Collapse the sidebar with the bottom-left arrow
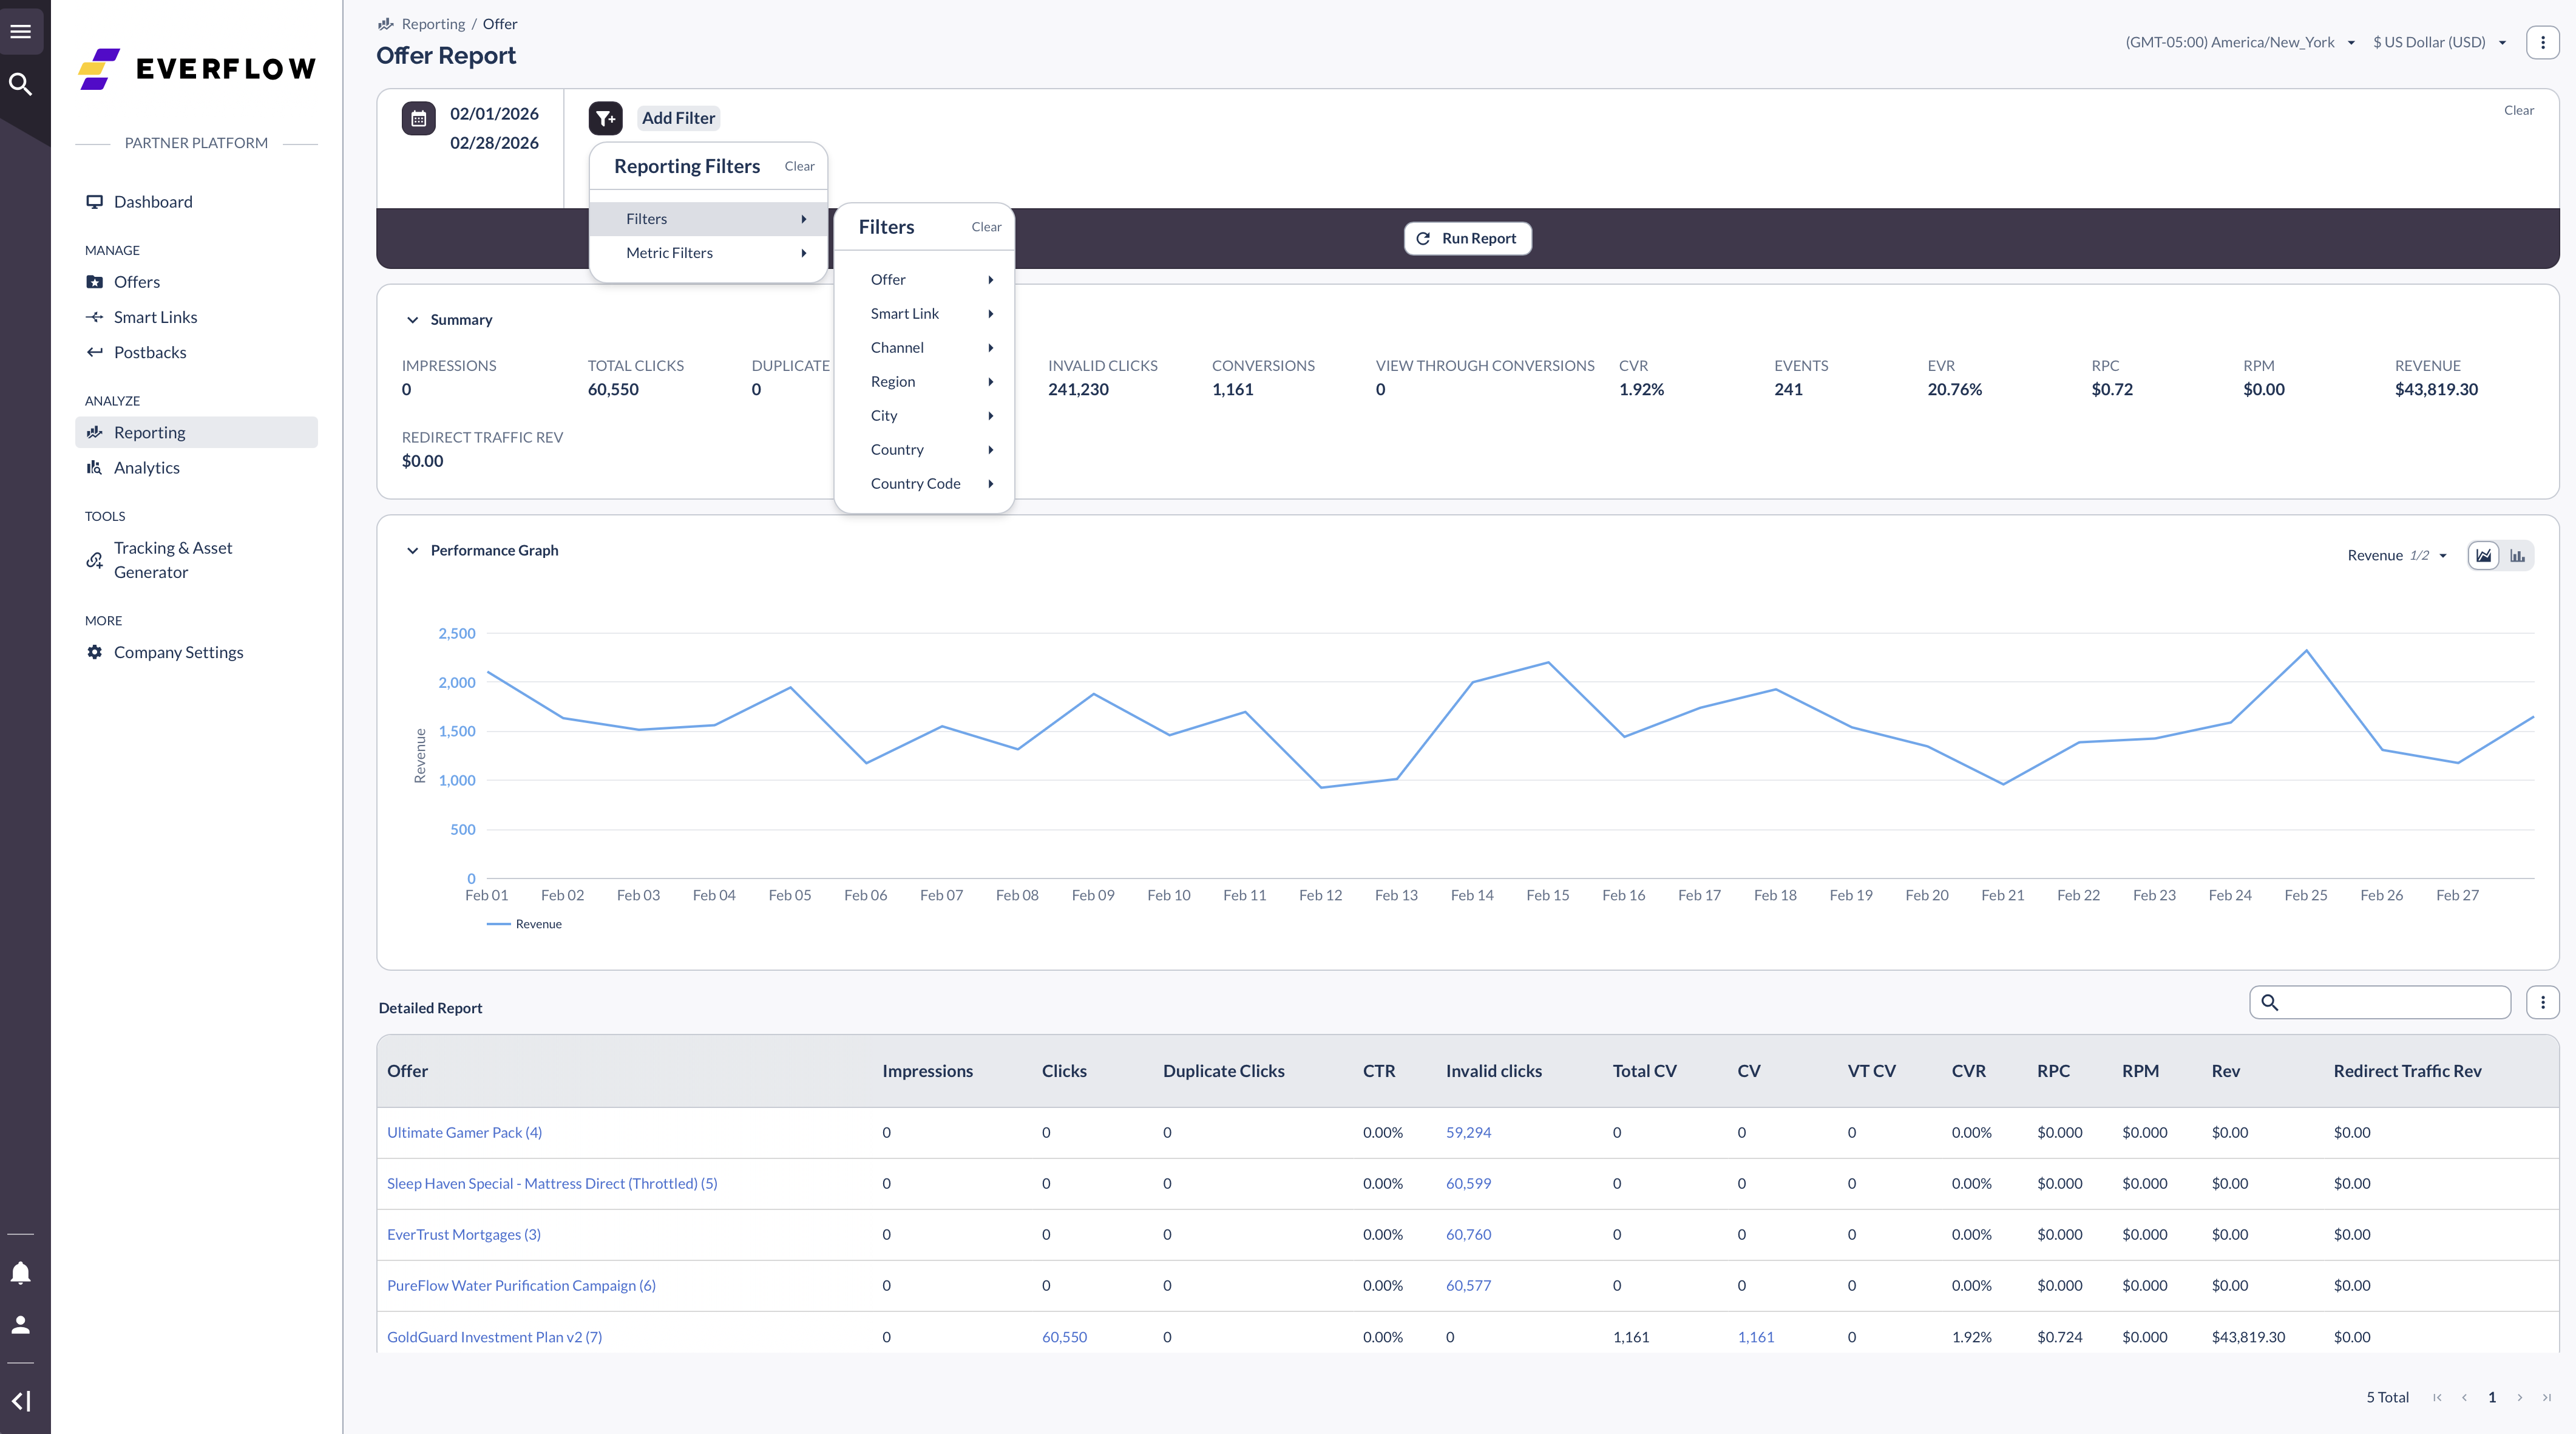The width and height of the screenshot is (2576, 1434). coord(21,1400)
